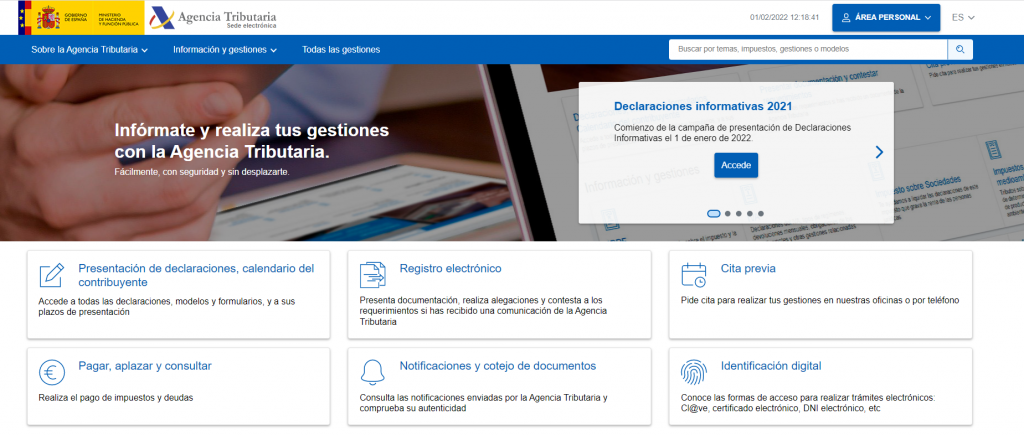Click the Agencia Tributaria logo
This screenshot has width=1024, height=435.
[213, 18]
